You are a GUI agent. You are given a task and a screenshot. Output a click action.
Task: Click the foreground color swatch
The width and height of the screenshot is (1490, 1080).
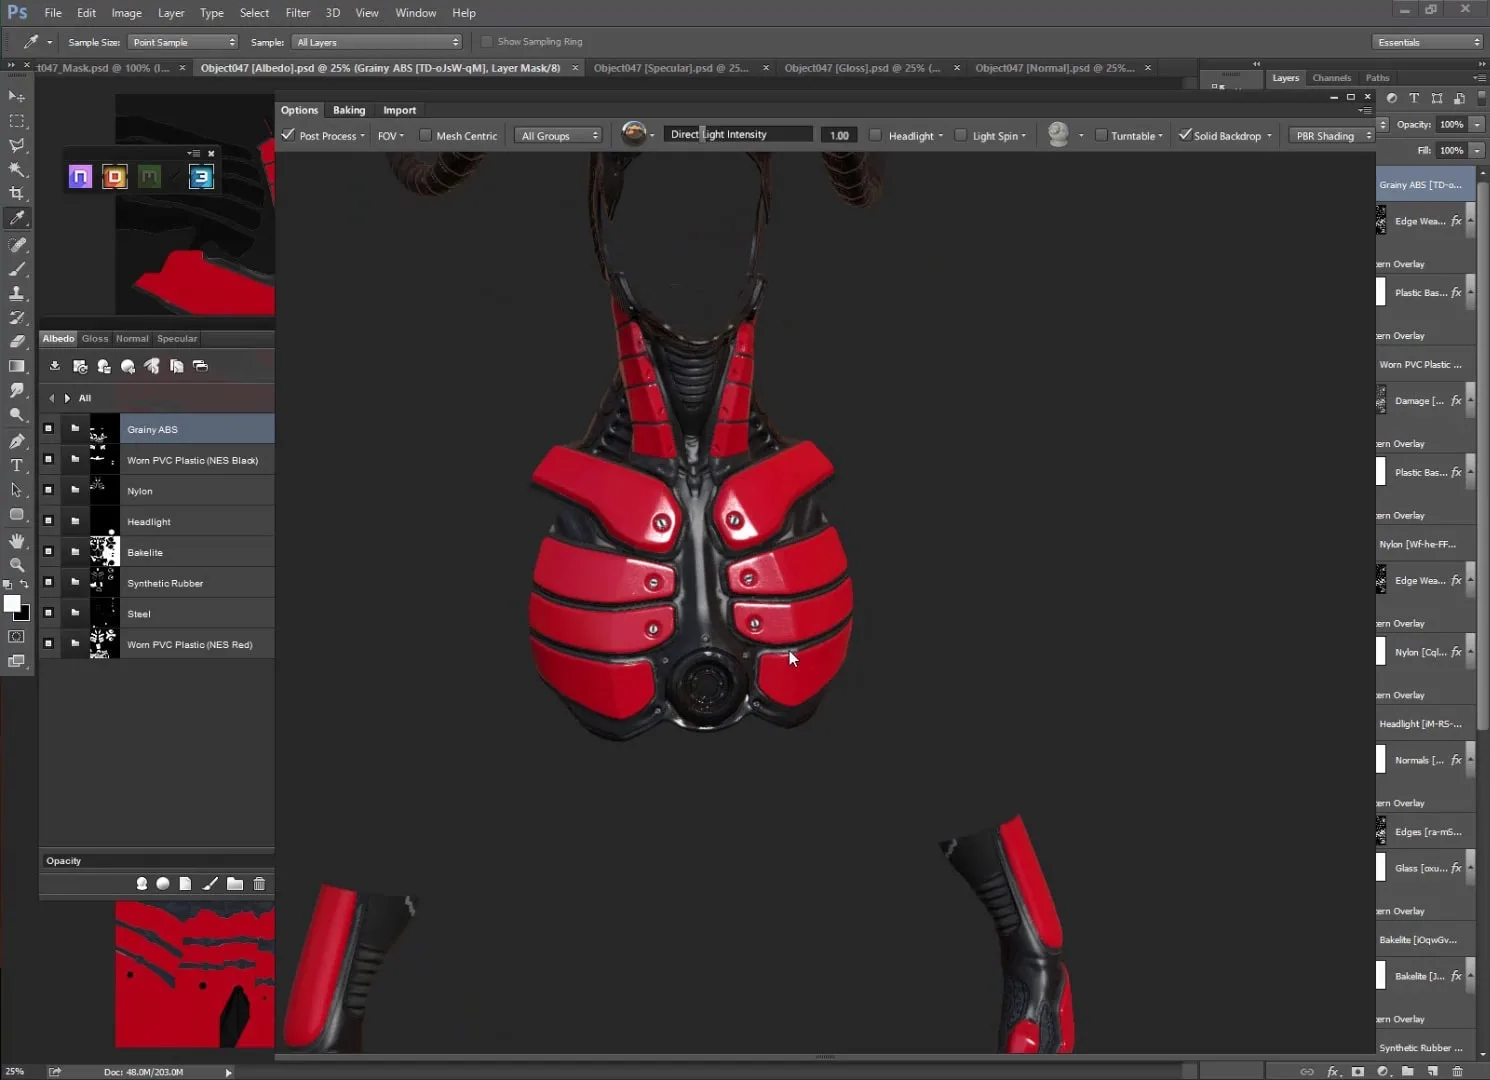point(12,603)
